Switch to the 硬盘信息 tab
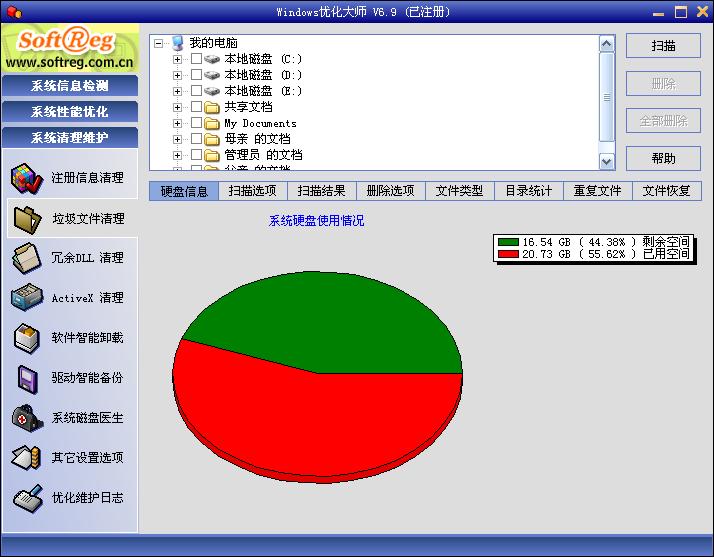Screen dimensions: 714x557 (184, 191)
